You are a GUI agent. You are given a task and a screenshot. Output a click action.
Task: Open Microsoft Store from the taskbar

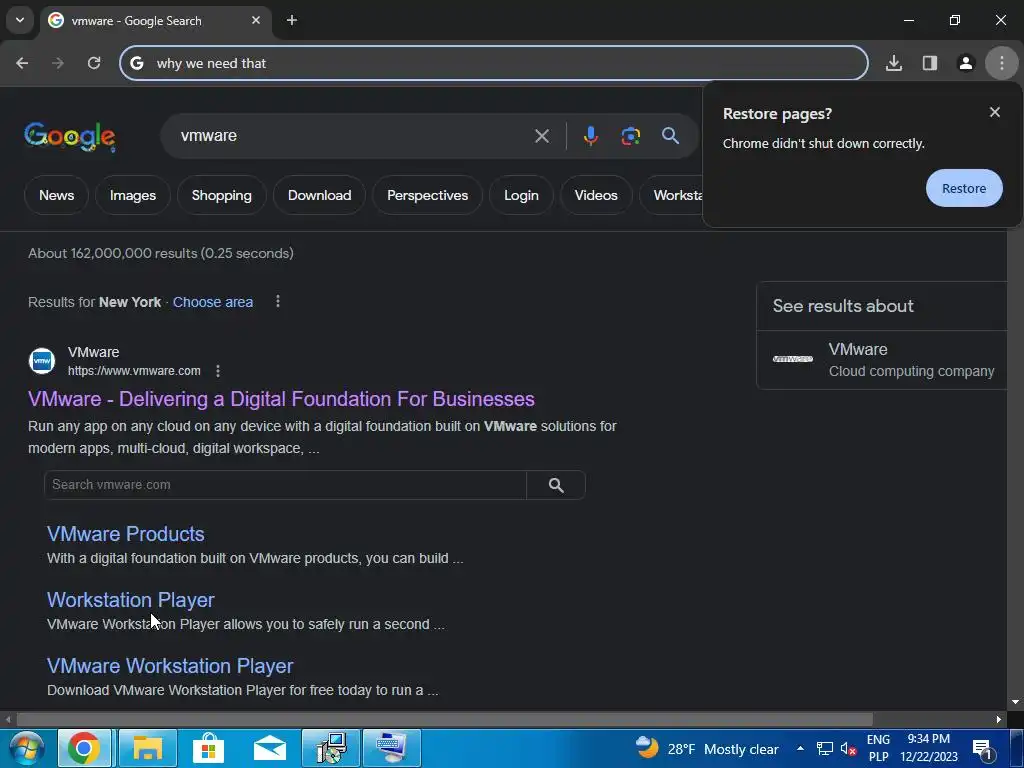tap(208, 748)
